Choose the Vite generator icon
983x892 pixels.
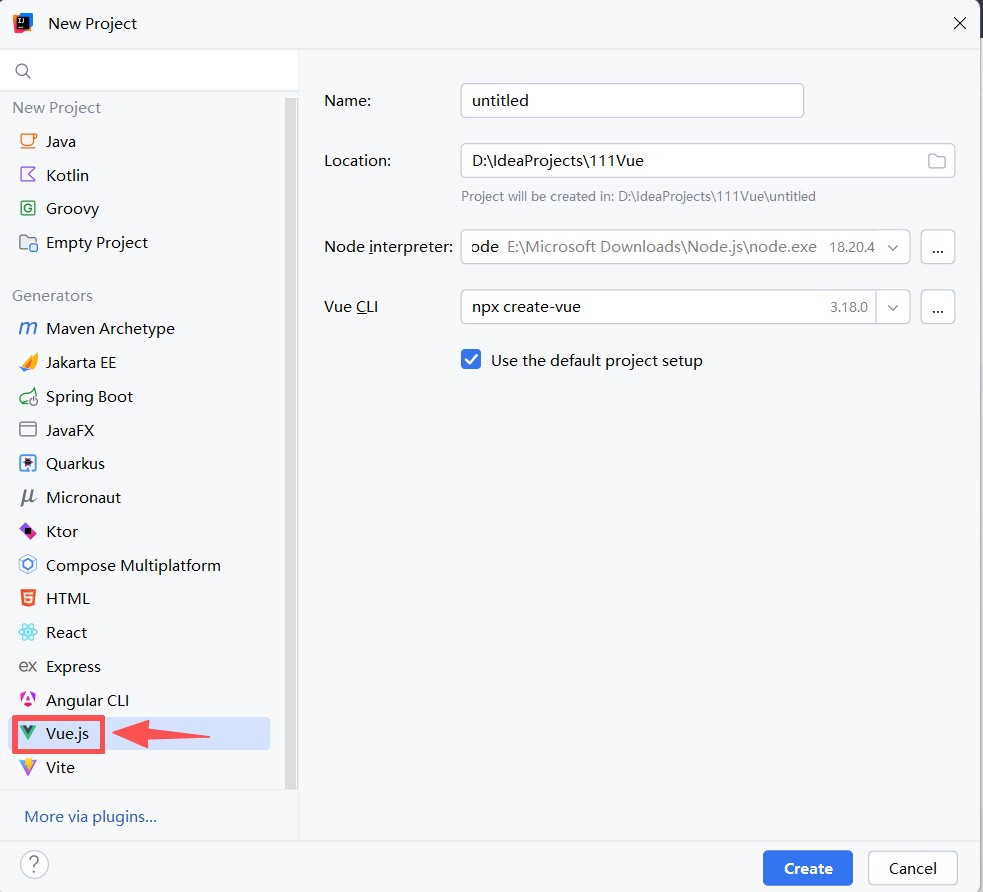pos(28,768)
